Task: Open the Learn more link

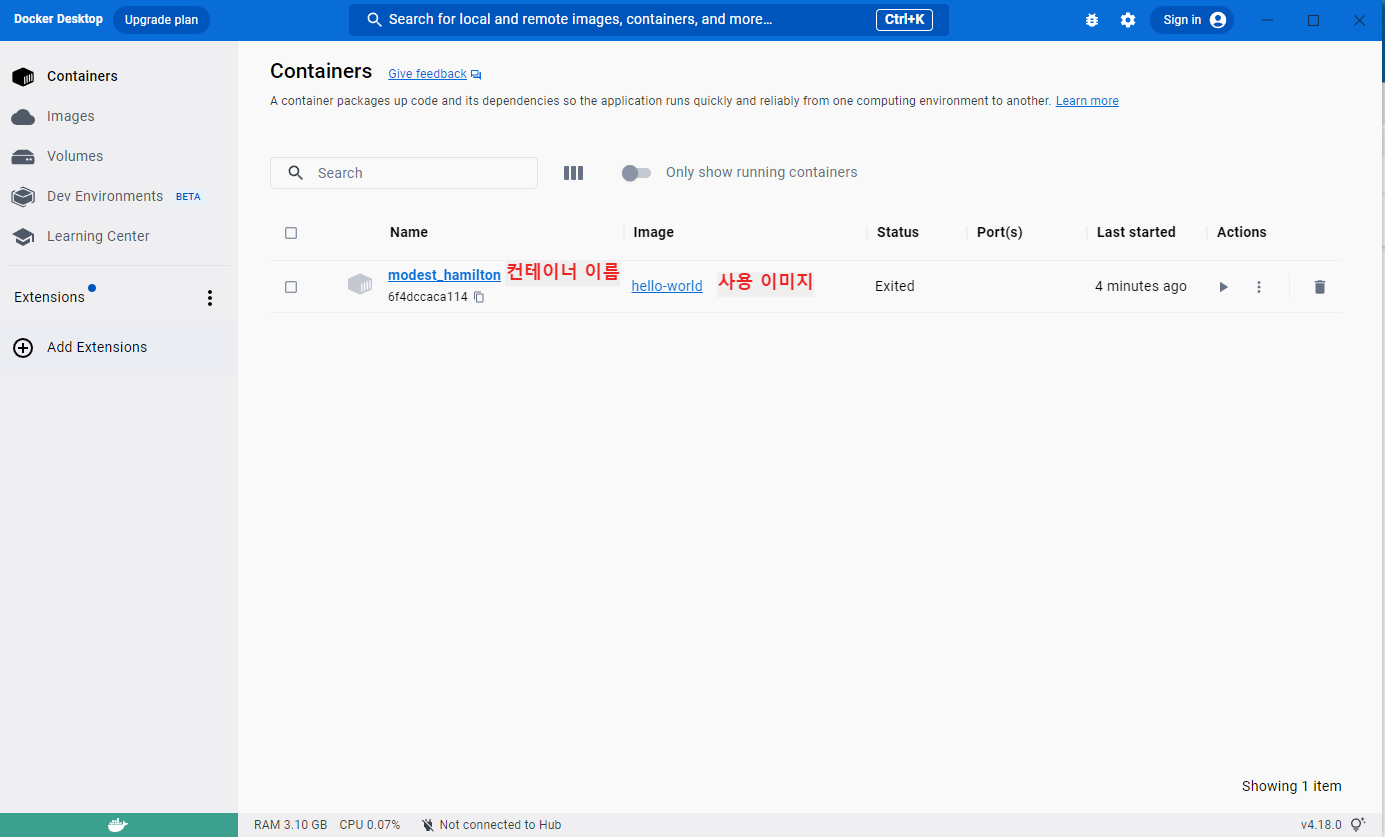Action: pyautogui.click(x=1087, y=101)
